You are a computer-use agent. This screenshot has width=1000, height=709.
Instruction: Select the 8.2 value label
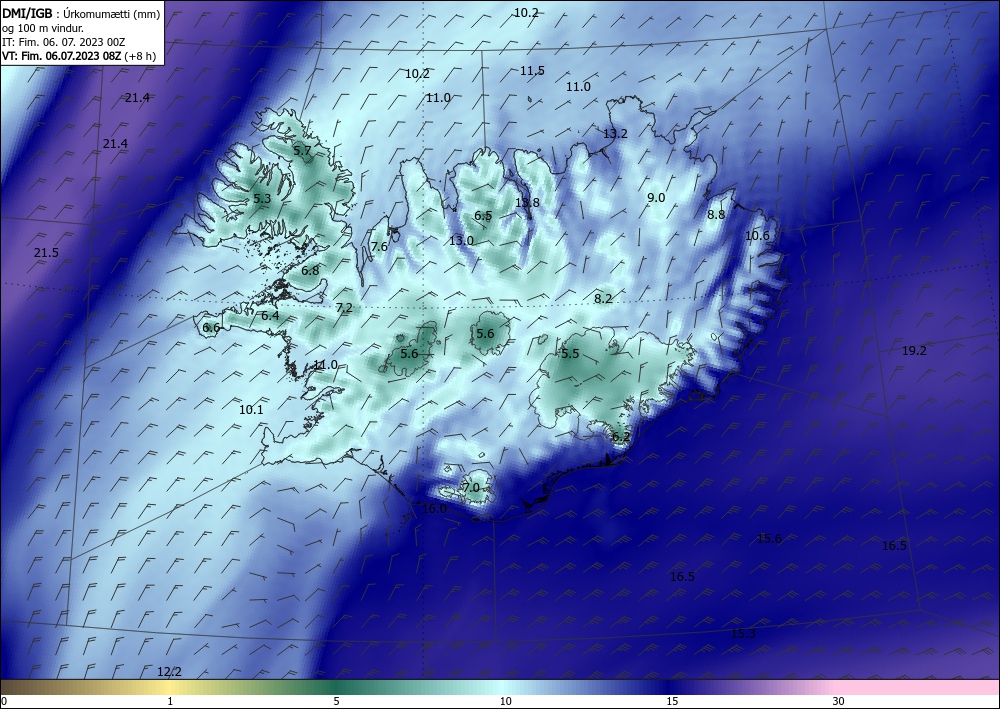pyautogui.click(x=603, y=298)
